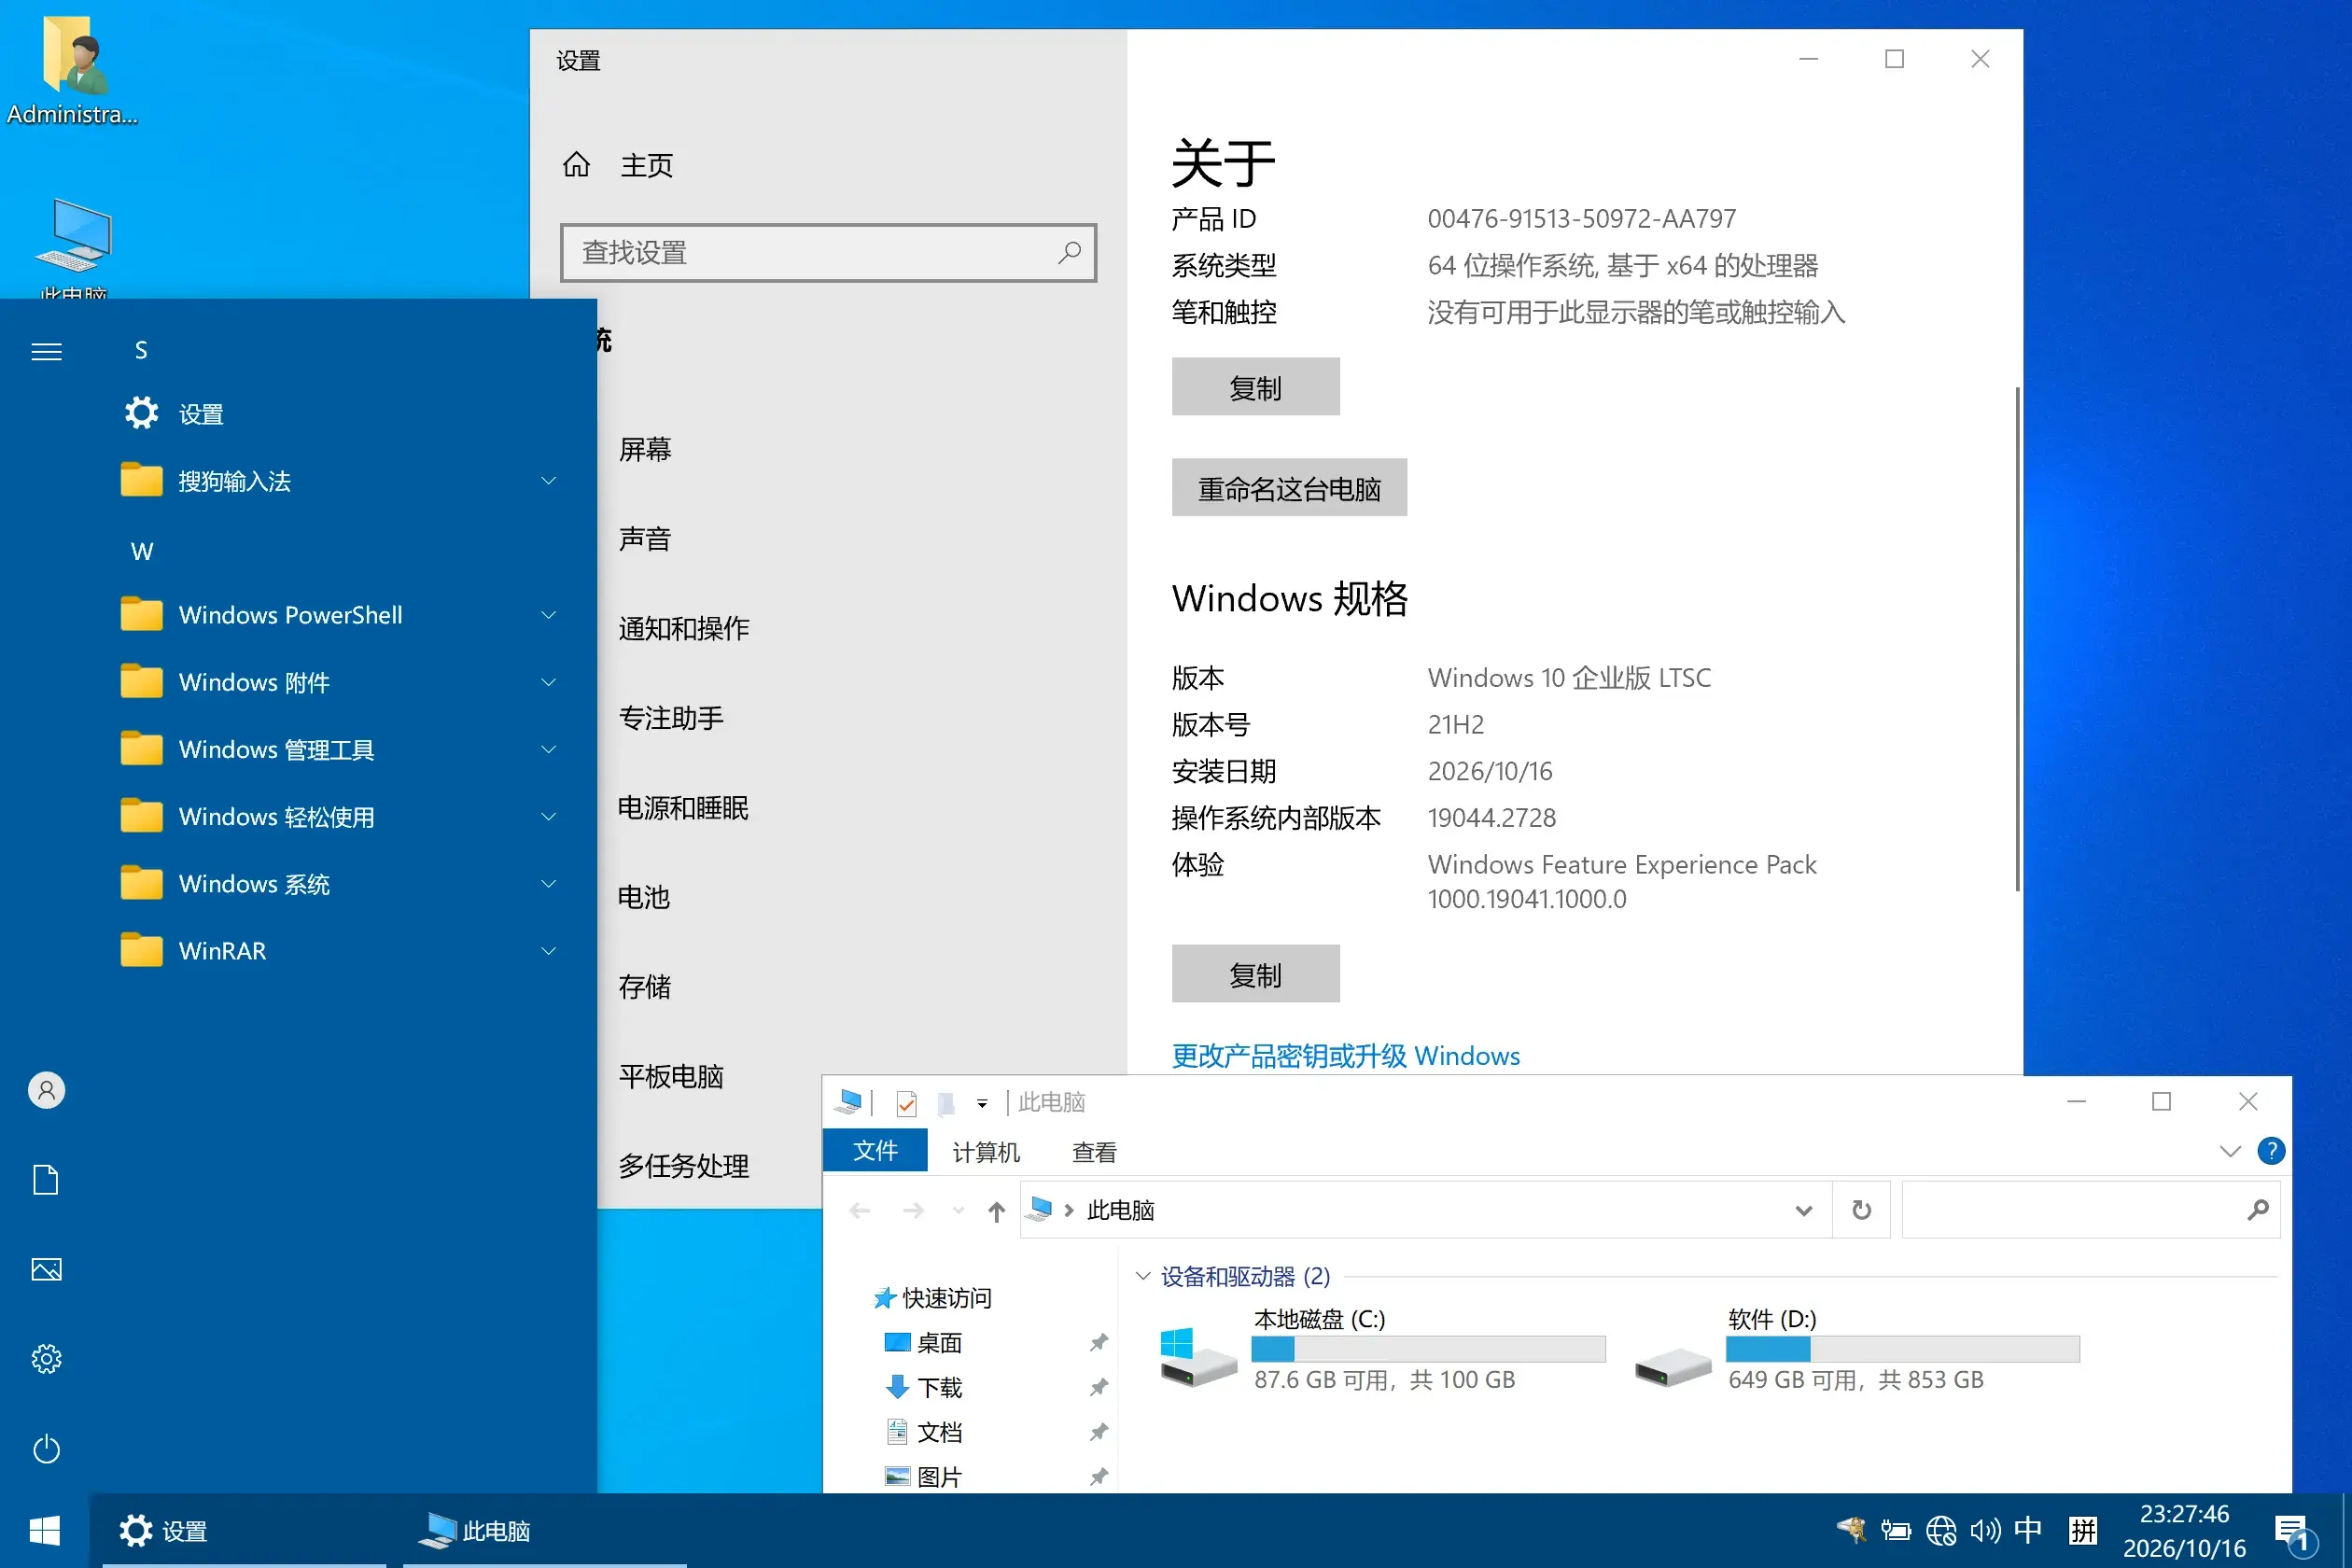Open the Start menu hamburger icon
Screen dimensions: 2352x1568
coord(46,351)
